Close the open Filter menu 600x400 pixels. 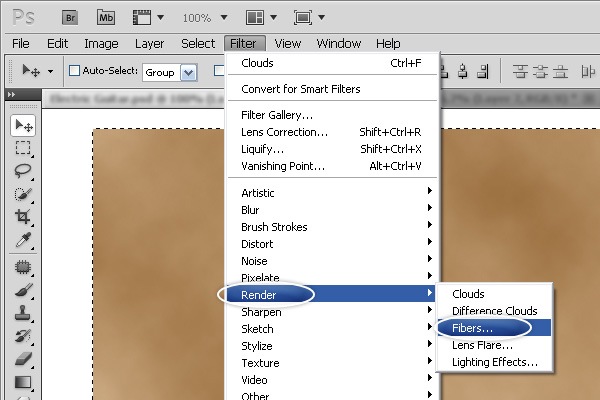point(243,44)
